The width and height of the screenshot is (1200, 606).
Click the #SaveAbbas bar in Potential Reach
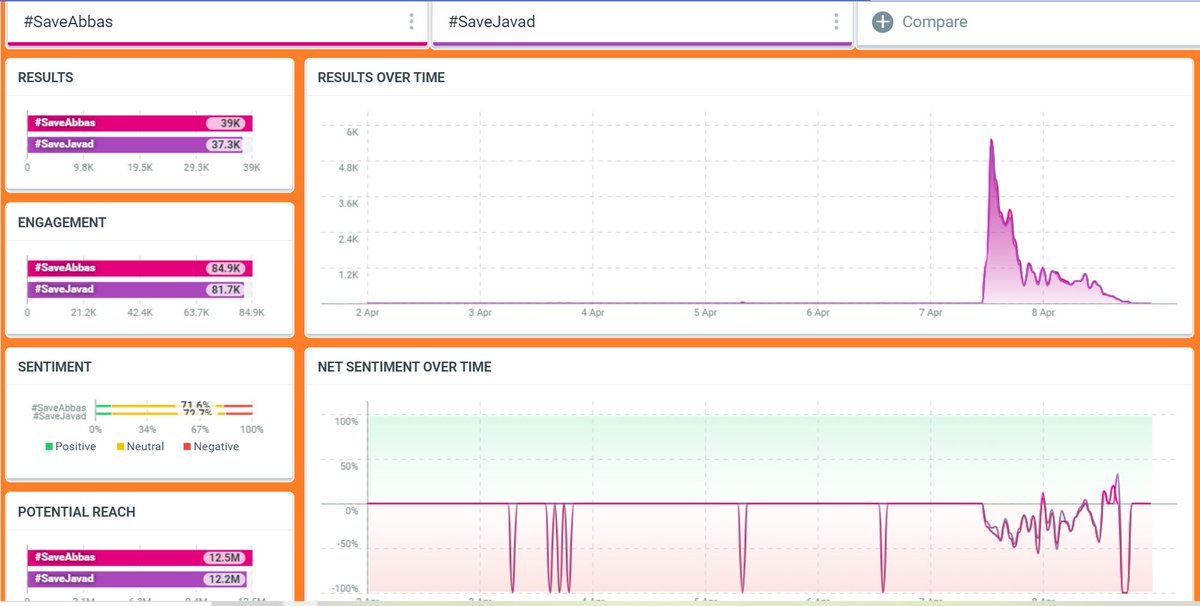pos(140,557)
